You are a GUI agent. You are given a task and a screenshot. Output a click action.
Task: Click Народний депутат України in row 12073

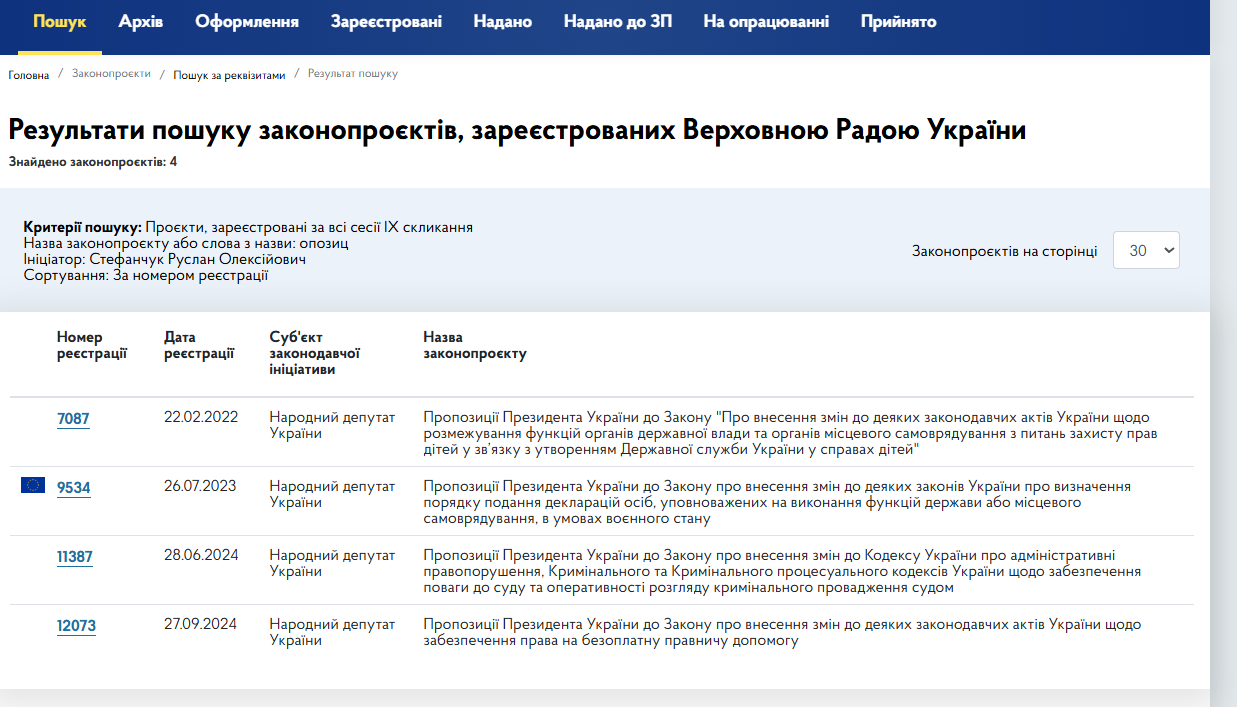pyautogui.click(x=333, y=632)
